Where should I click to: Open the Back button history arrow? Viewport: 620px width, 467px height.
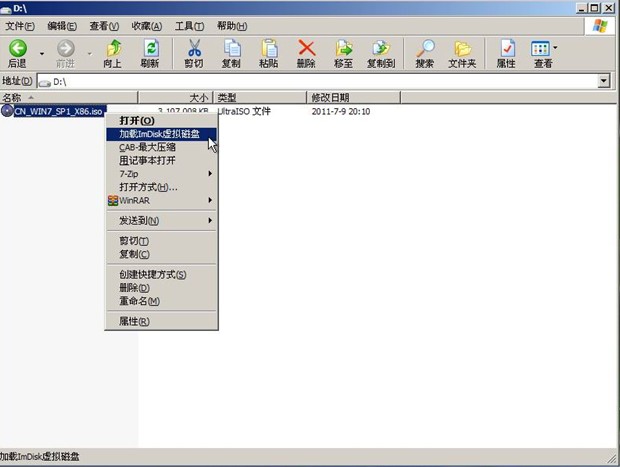coord(42,53)
